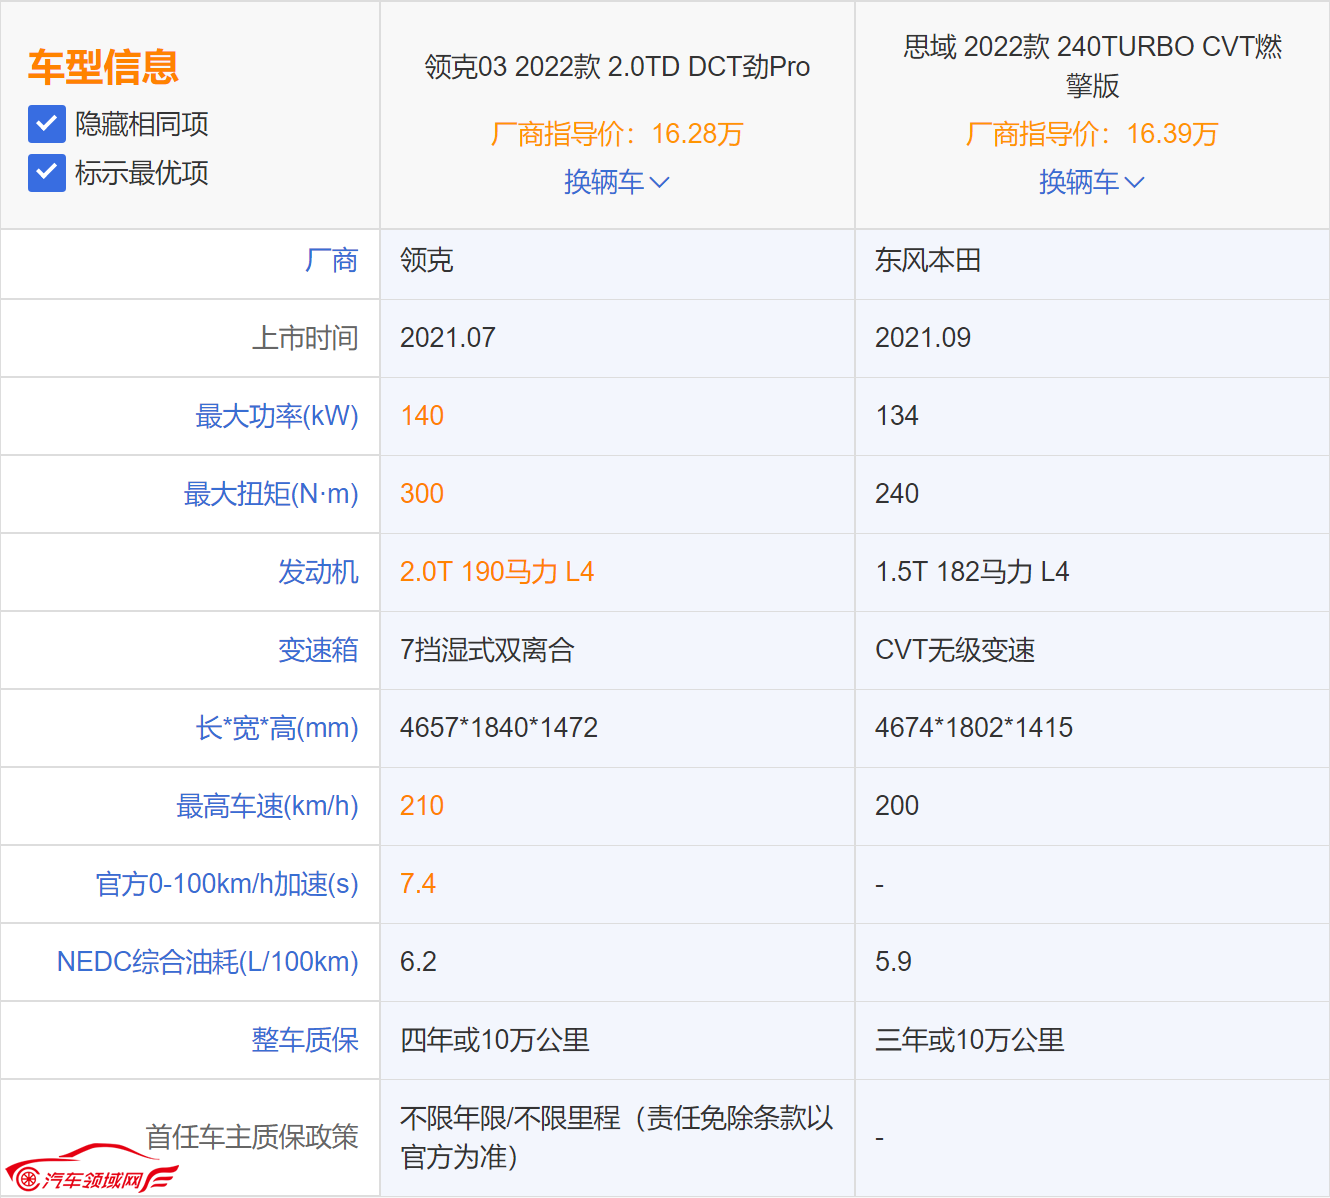Click the 车型信息 heading
This screenshot has width=1330, height=1198.
tap(103, 67)
